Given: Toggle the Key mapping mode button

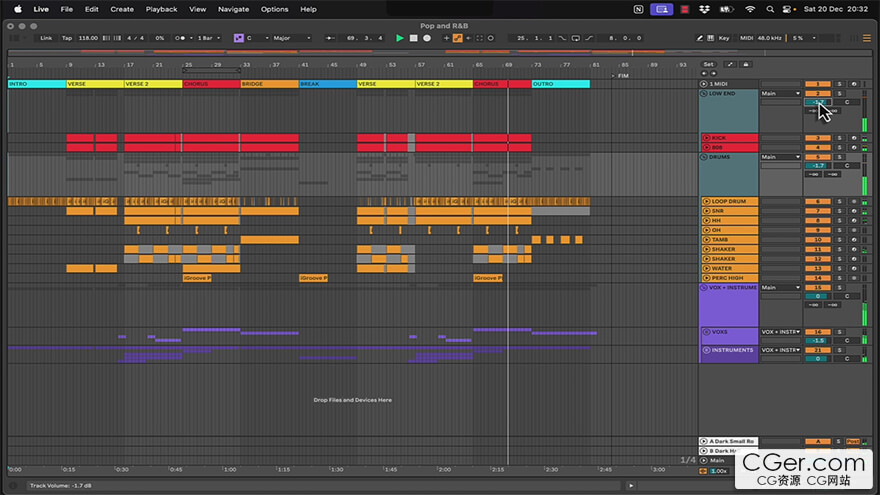Looking at the screenshot, I should point(724,38).
